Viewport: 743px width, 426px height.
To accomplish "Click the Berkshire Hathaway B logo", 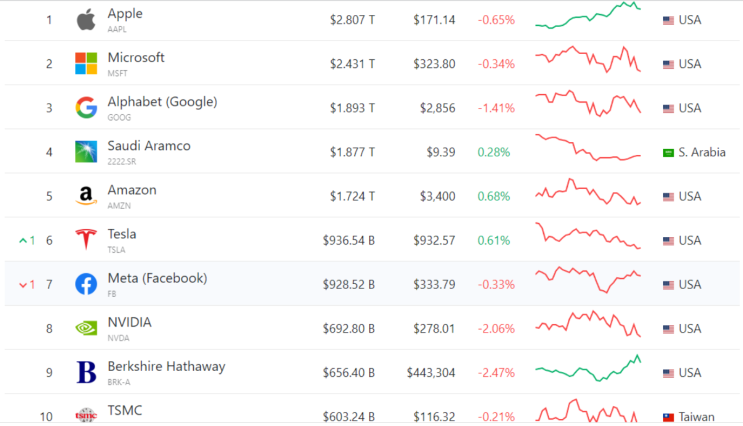I will [86, 372].
